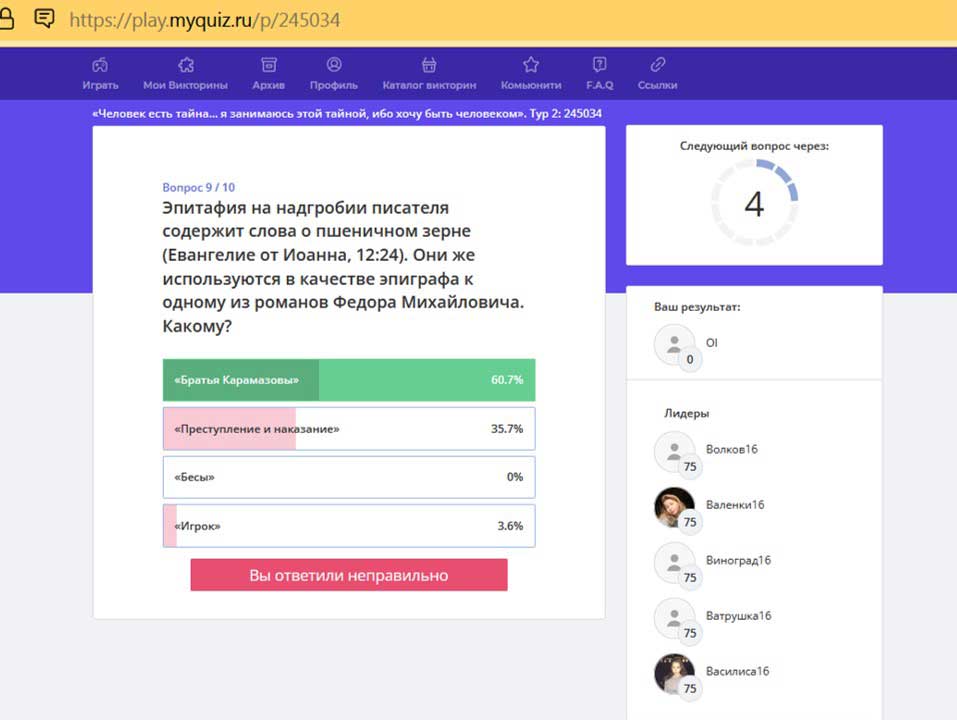This screenshot has height=720, width=957.
Task: Click the Ссылки chain link icon
Action: click(x=657, y=65)
